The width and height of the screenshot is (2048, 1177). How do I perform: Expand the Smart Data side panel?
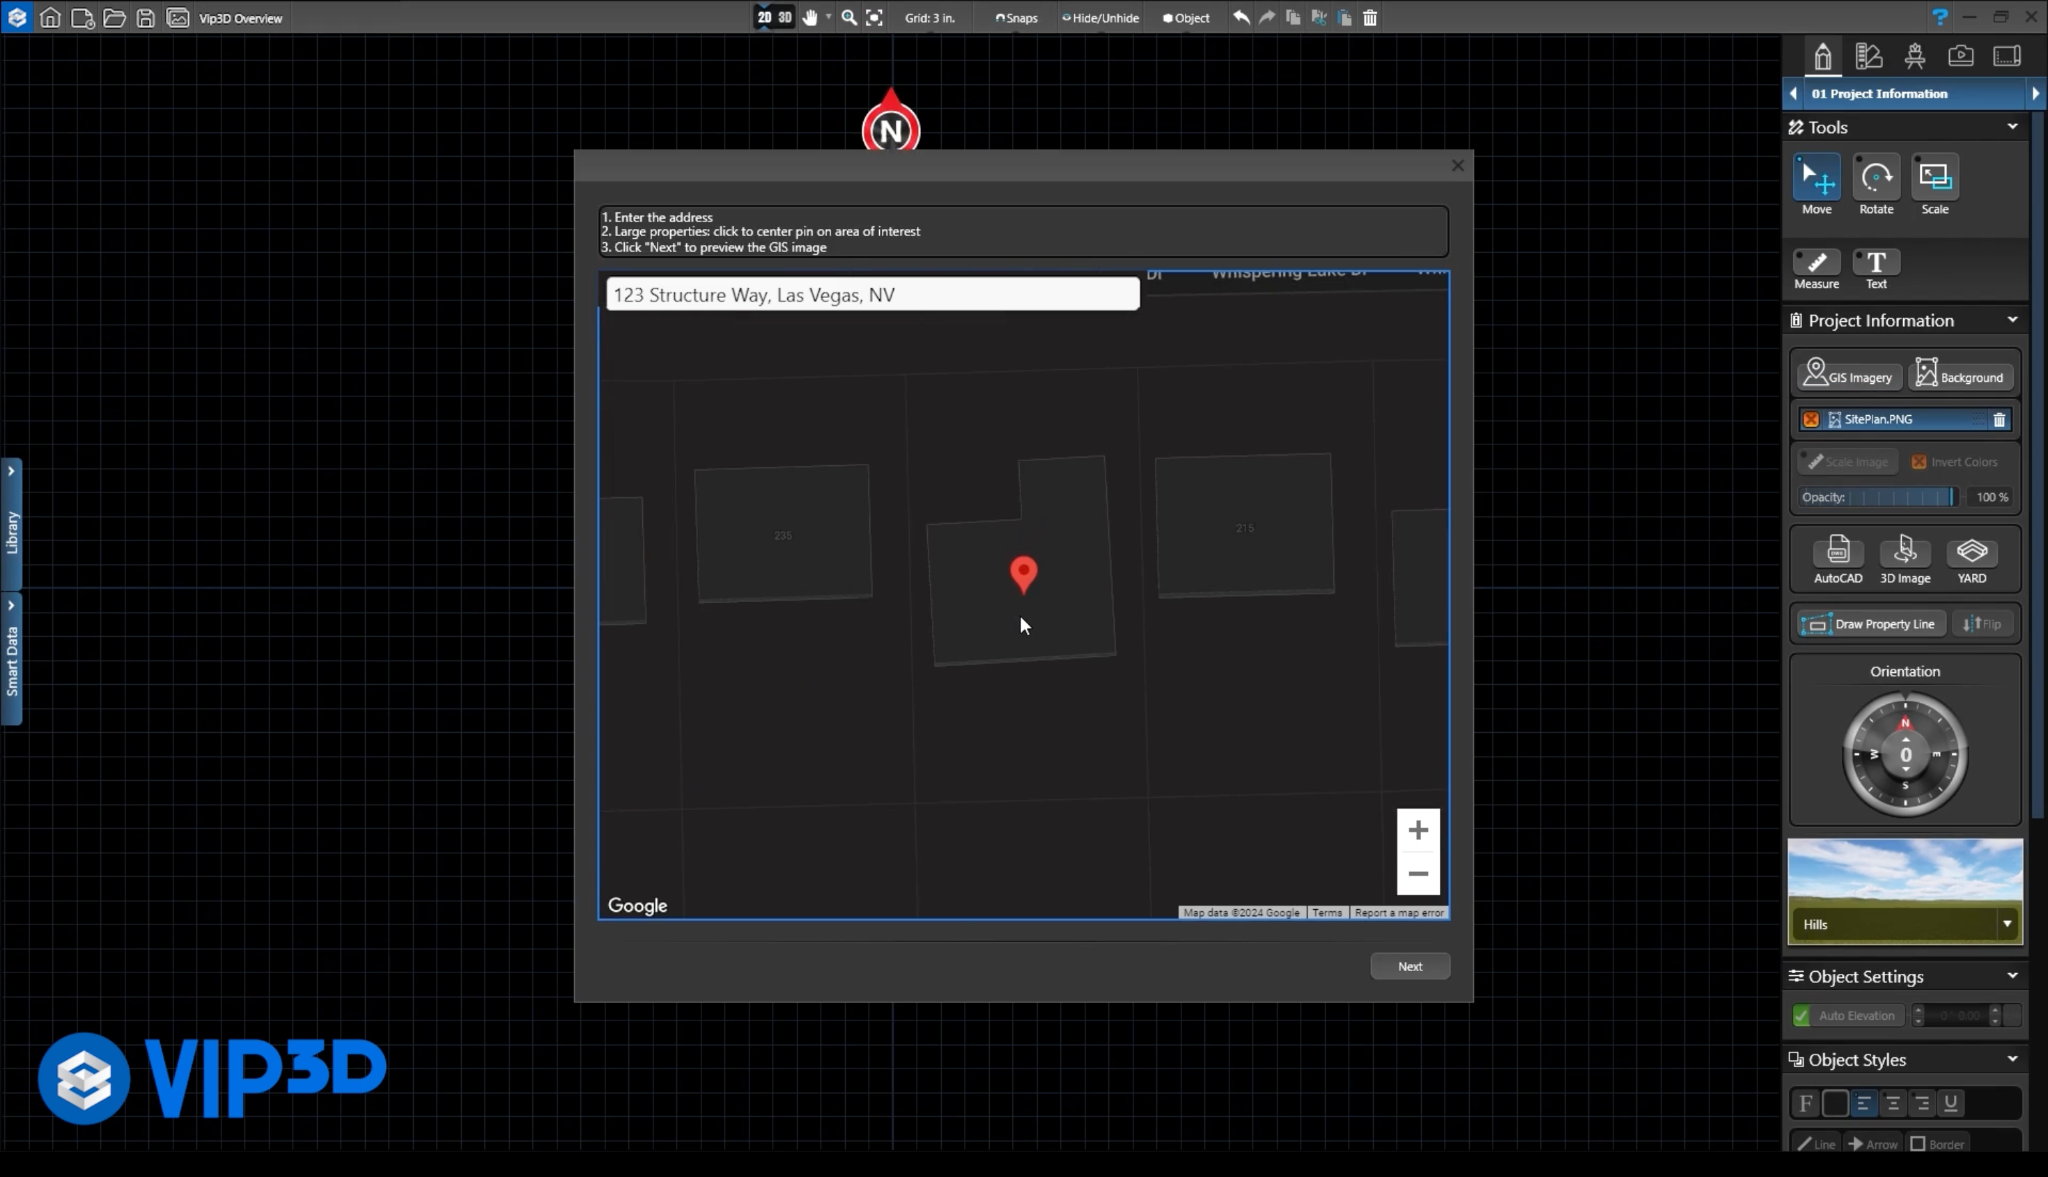click(x=11, y=659)
